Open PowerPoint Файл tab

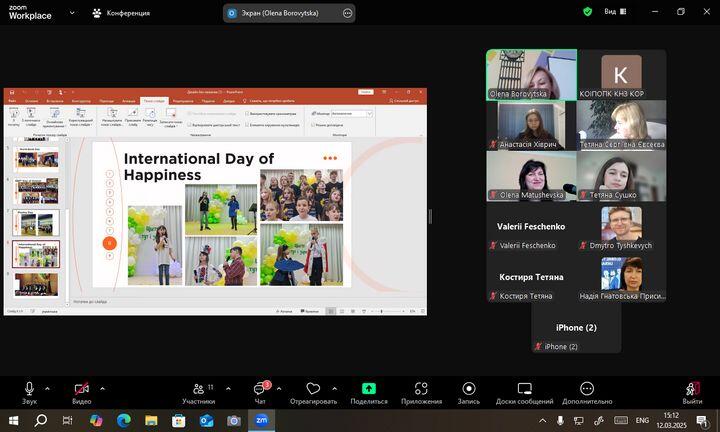[12, 101]
